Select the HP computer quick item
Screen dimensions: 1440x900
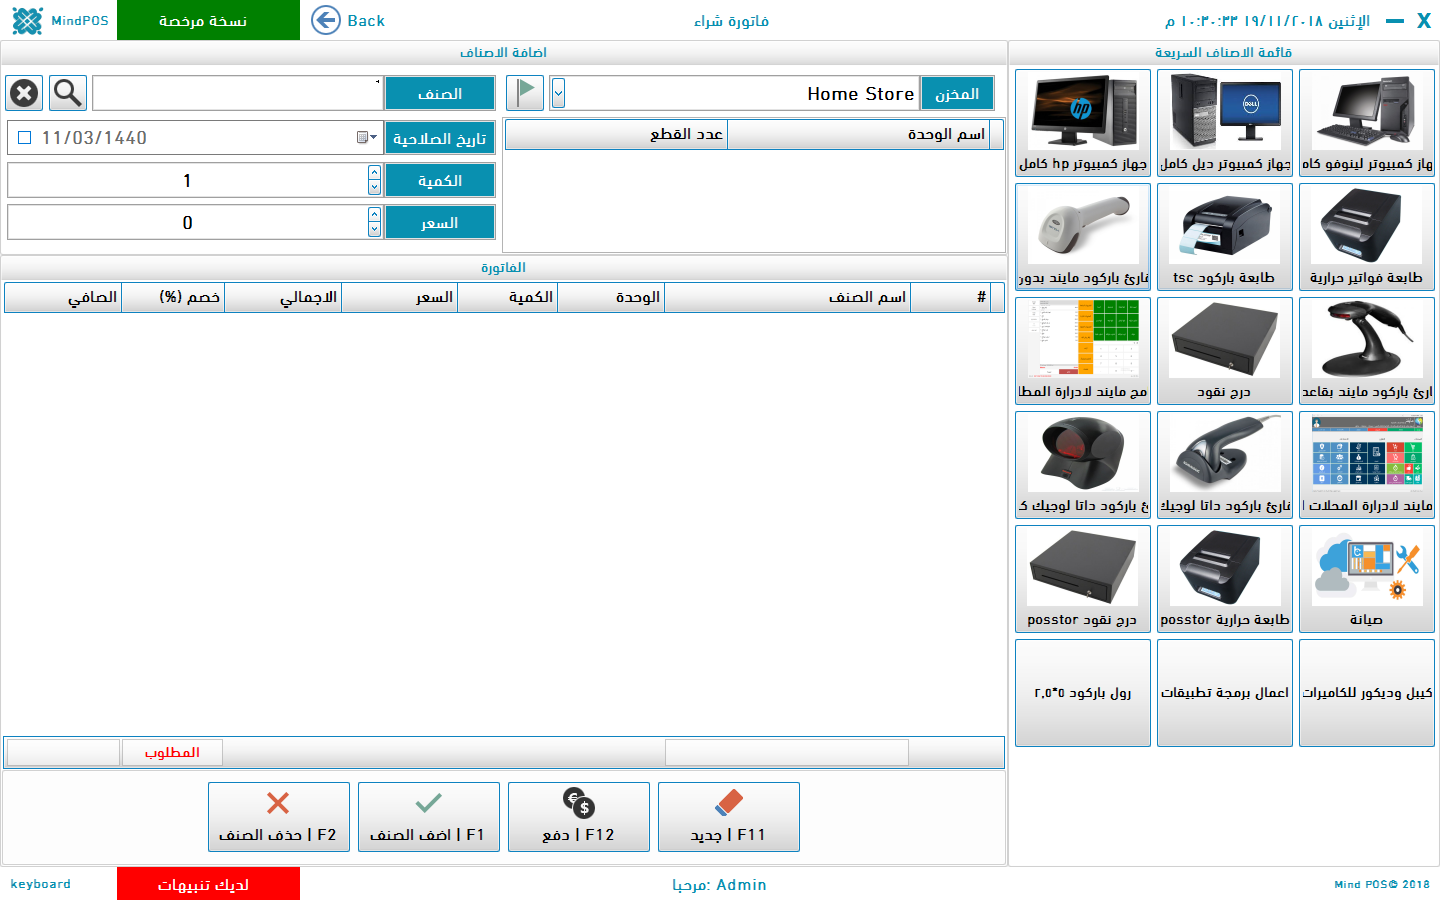pyautogui.click(x=1082, y=123)
